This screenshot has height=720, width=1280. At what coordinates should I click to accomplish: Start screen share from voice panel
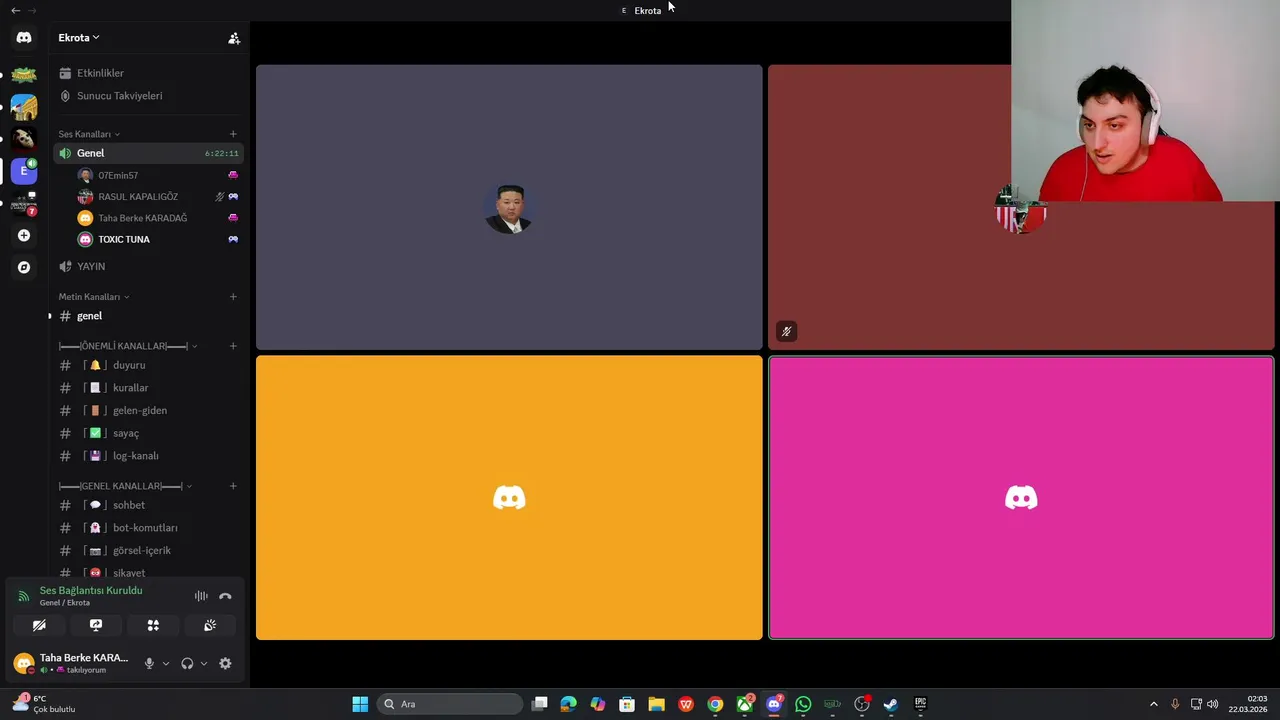pyautogui.click(x=96, y=625)
